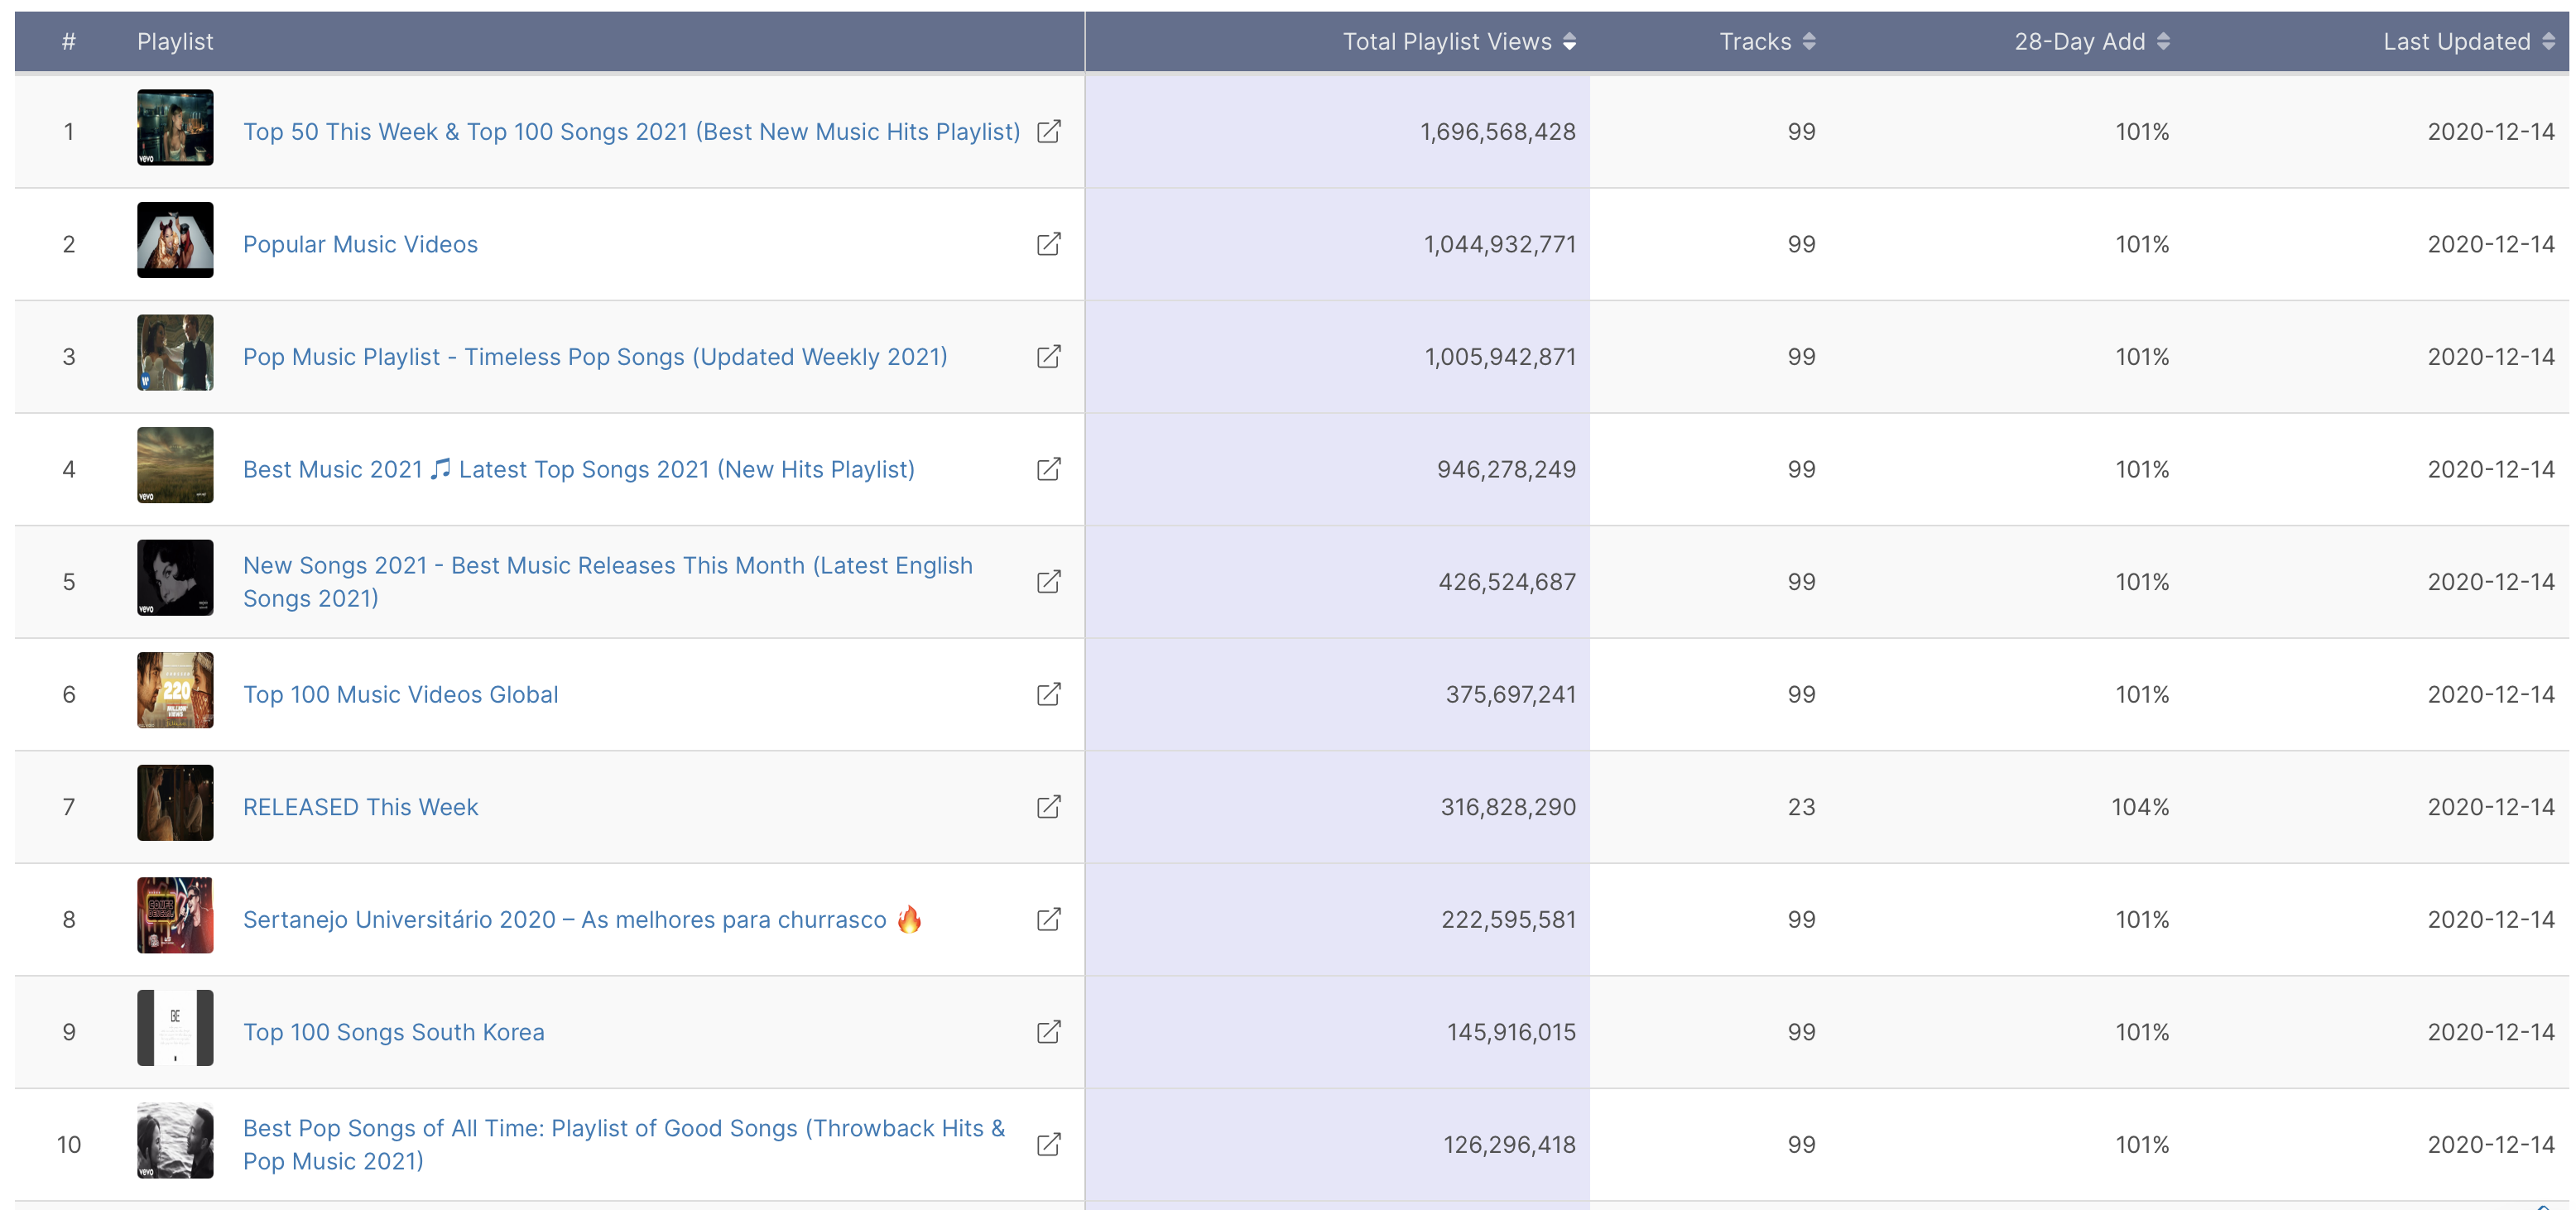Open New Songs 2021 Best Music Releases link
This screenshot has width=2576, height=1210.
(x=607, y=566)
